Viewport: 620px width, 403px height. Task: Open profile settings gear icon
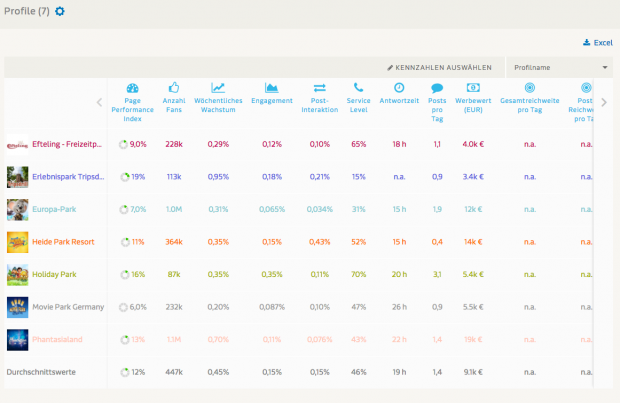[x=60, y=11]
